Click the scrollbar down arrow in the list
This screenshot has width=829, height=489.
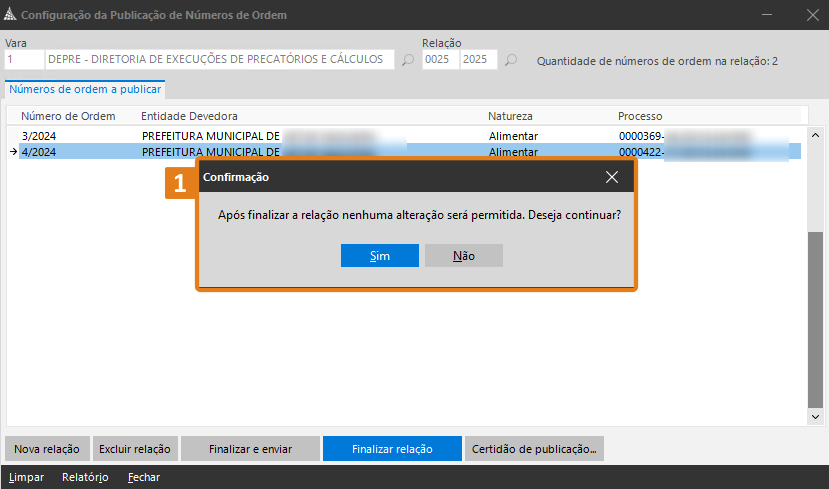pos(815,417)
